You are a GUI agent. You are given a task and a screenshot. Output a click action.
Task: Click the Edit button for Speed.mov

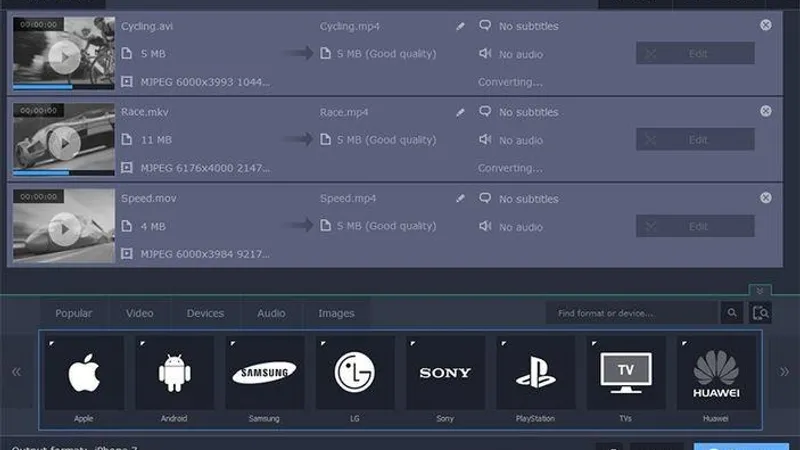(x=695, y=226)
